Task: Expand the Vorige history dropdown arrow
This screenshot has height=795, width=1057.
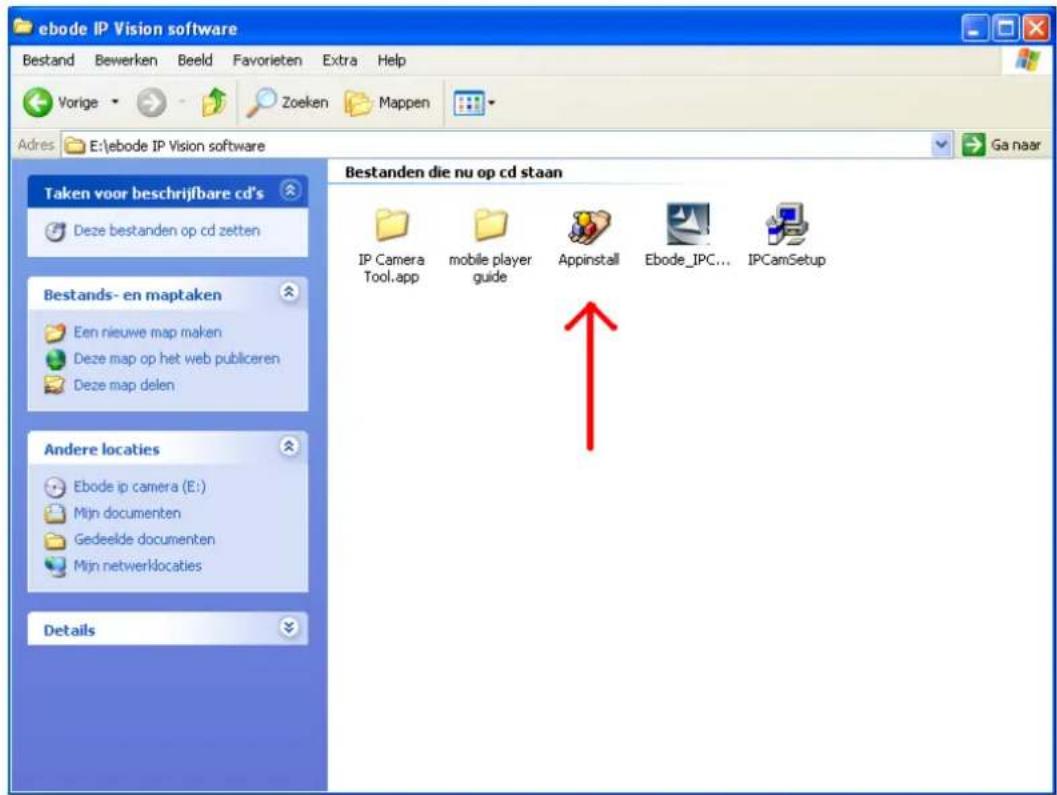Action: (115, 102)
